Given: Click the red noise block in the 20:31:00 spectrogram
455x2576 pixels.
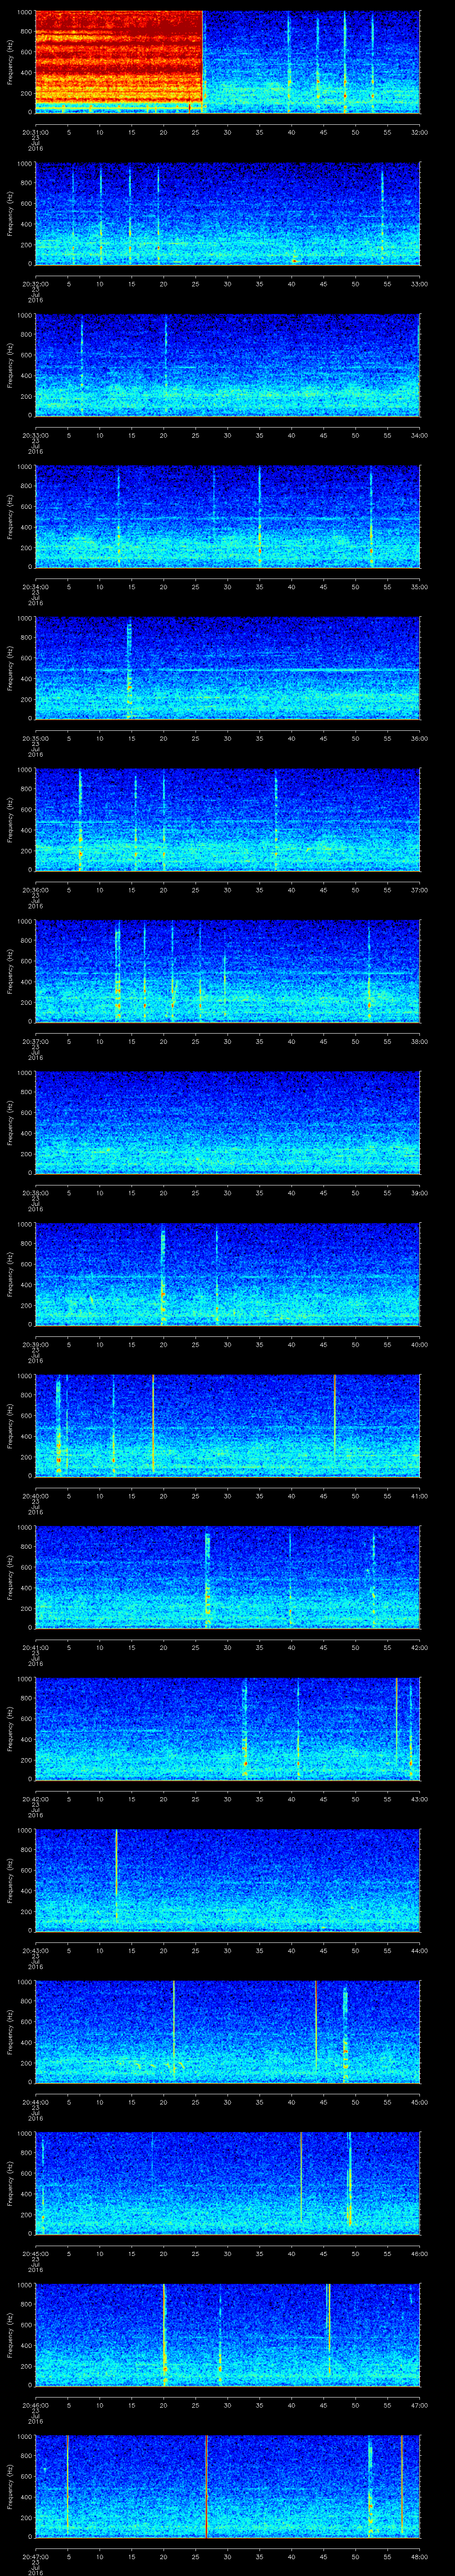Looking at the screenshot, I should [119, 57].
